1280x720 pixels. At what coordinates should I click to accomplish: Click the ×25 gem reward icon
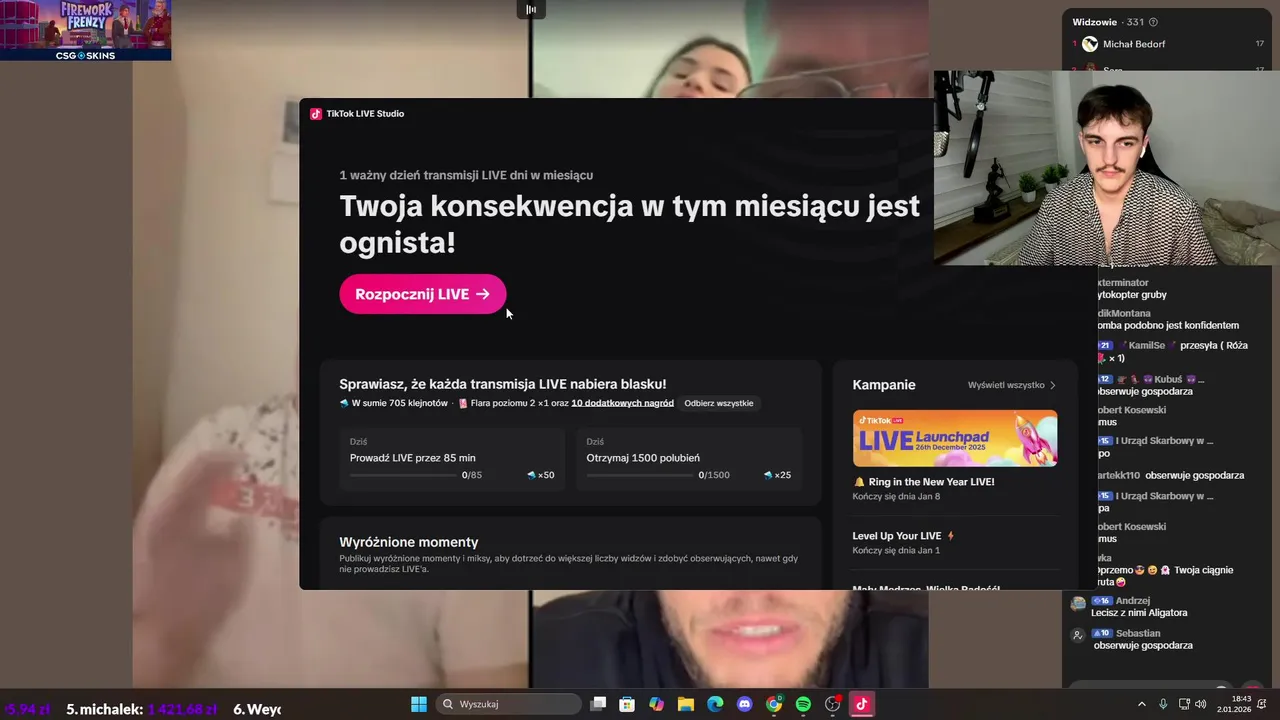point(768,475)
